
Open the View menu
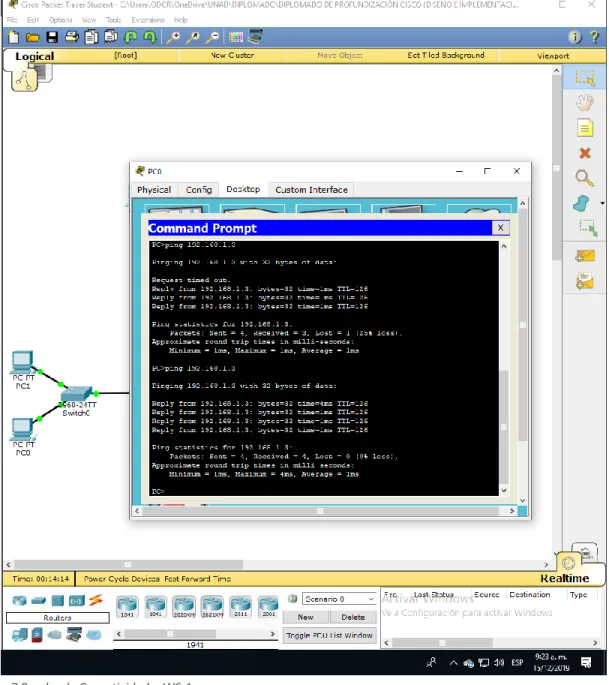[x=89, y=20]
